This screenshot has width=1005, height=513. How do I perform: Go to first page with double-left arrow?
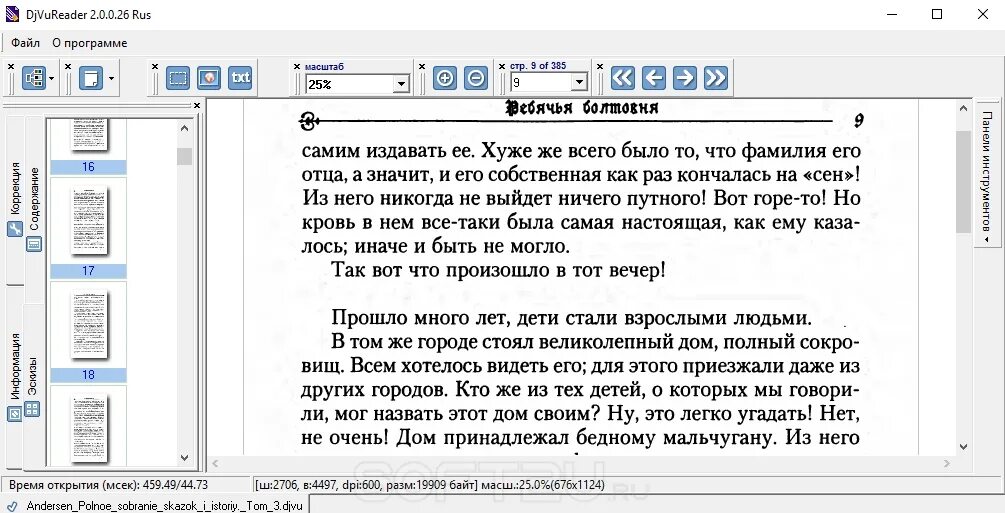click(x=622, y=78)
